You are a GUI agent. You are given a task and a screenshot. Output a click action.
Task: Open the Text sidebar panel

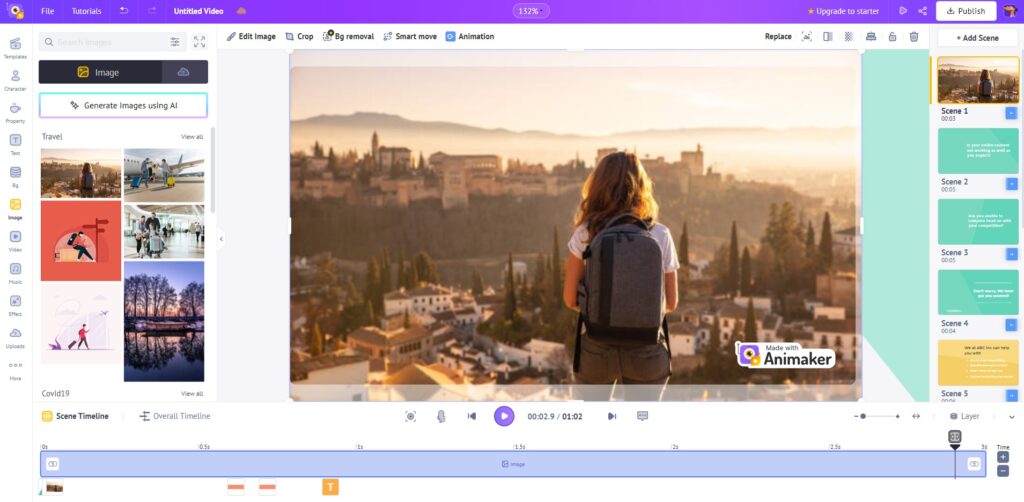[15, 144]
